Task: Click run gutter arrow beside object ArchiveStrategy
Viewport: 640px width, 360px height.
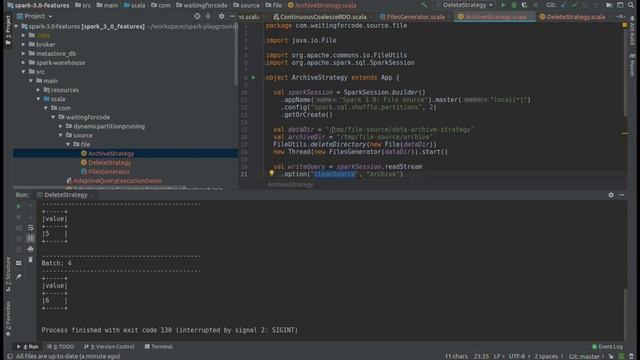Action: click(253, 78)
